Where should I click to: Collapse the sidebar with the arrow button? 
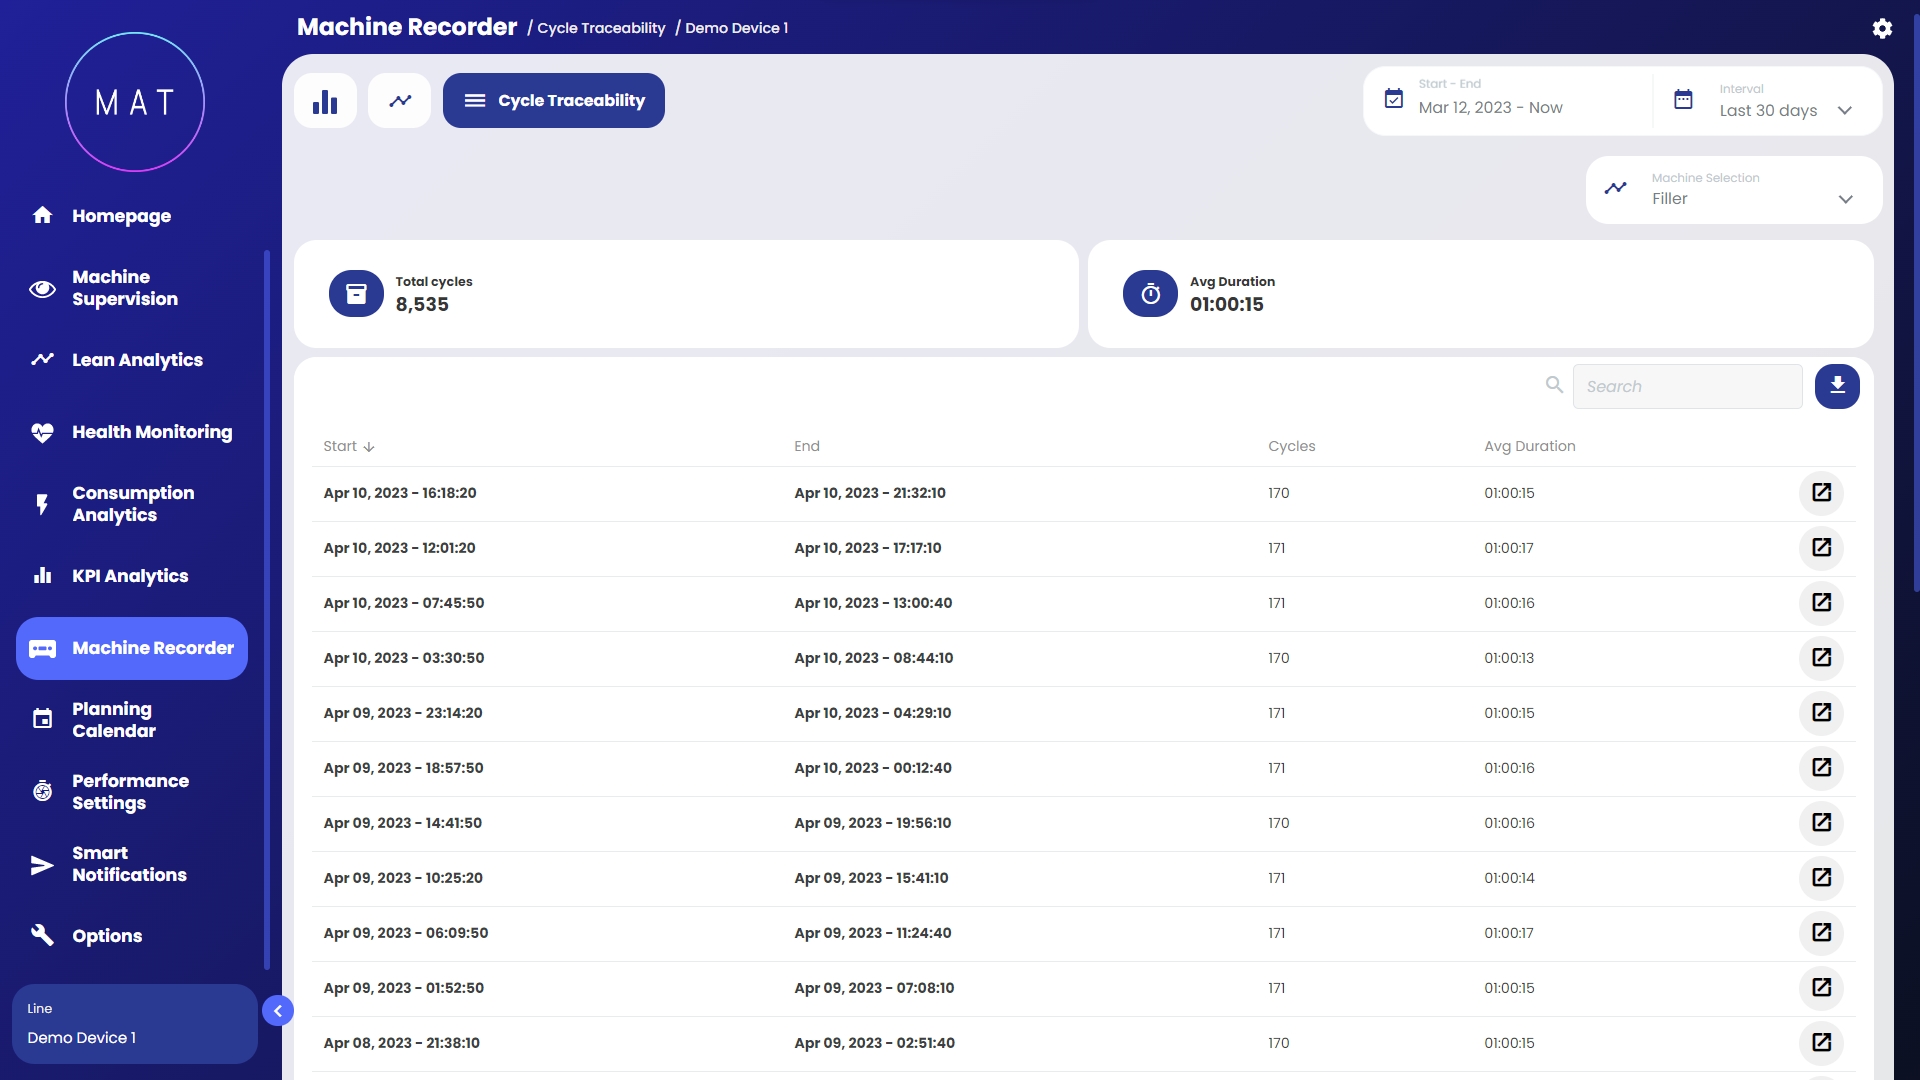278,1011
